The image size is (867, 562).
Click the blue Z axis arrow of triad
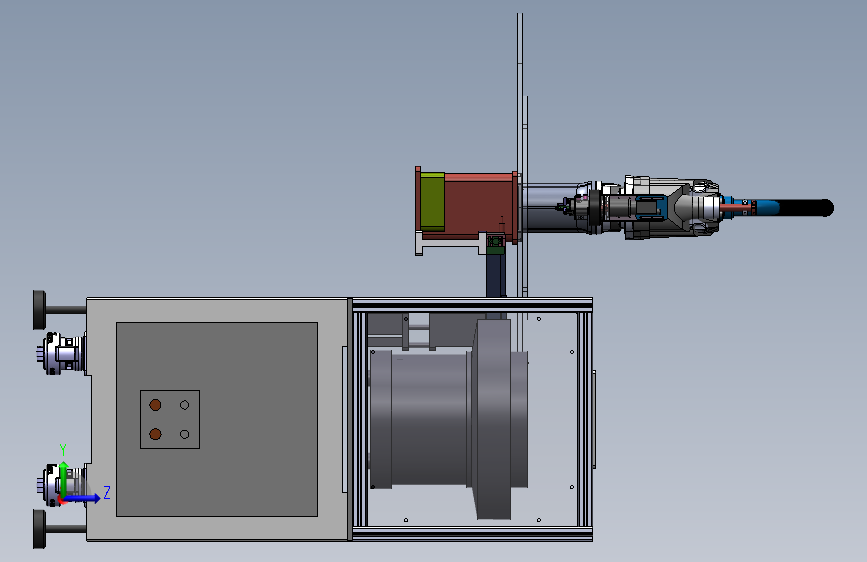[82, 498]
